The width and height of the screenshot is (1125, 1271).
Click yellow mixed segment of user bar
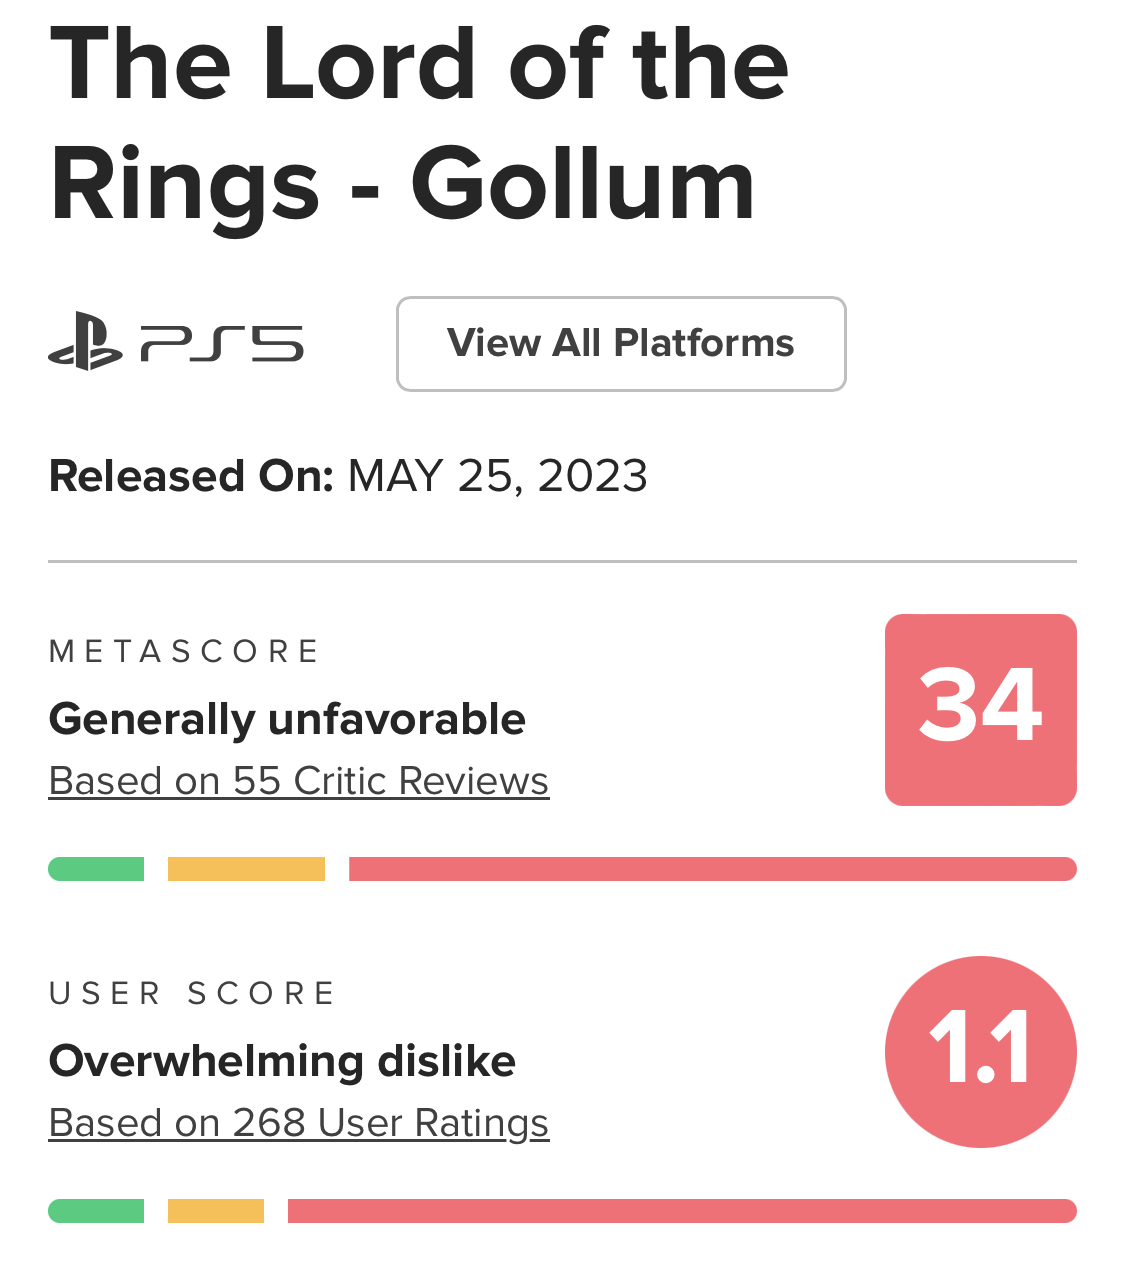click(x=216, y=1211)
